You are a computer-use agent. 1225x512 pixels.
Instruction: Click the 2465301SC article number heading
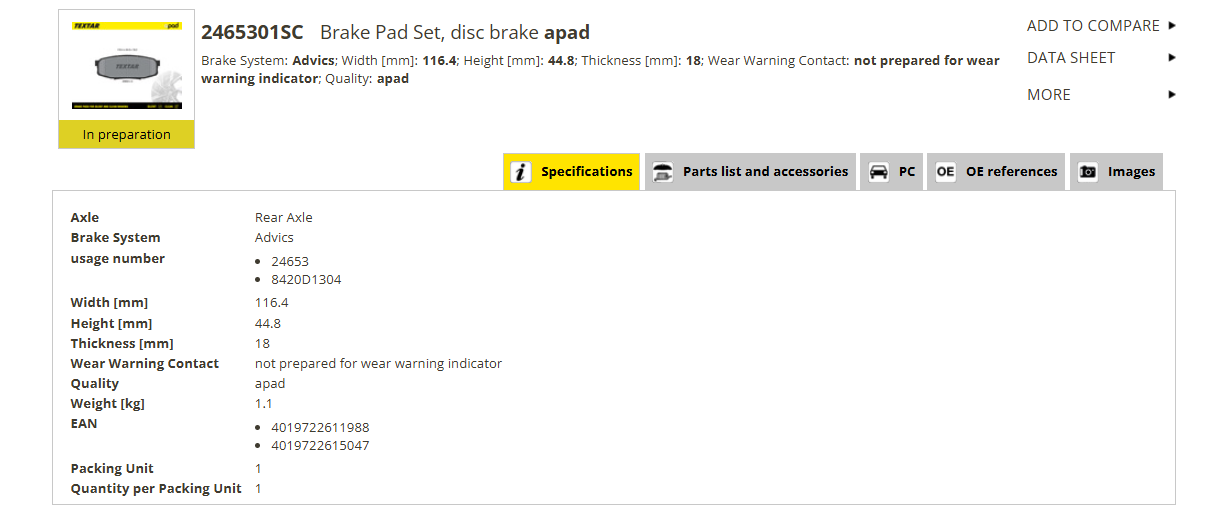[x=252, y=32]
